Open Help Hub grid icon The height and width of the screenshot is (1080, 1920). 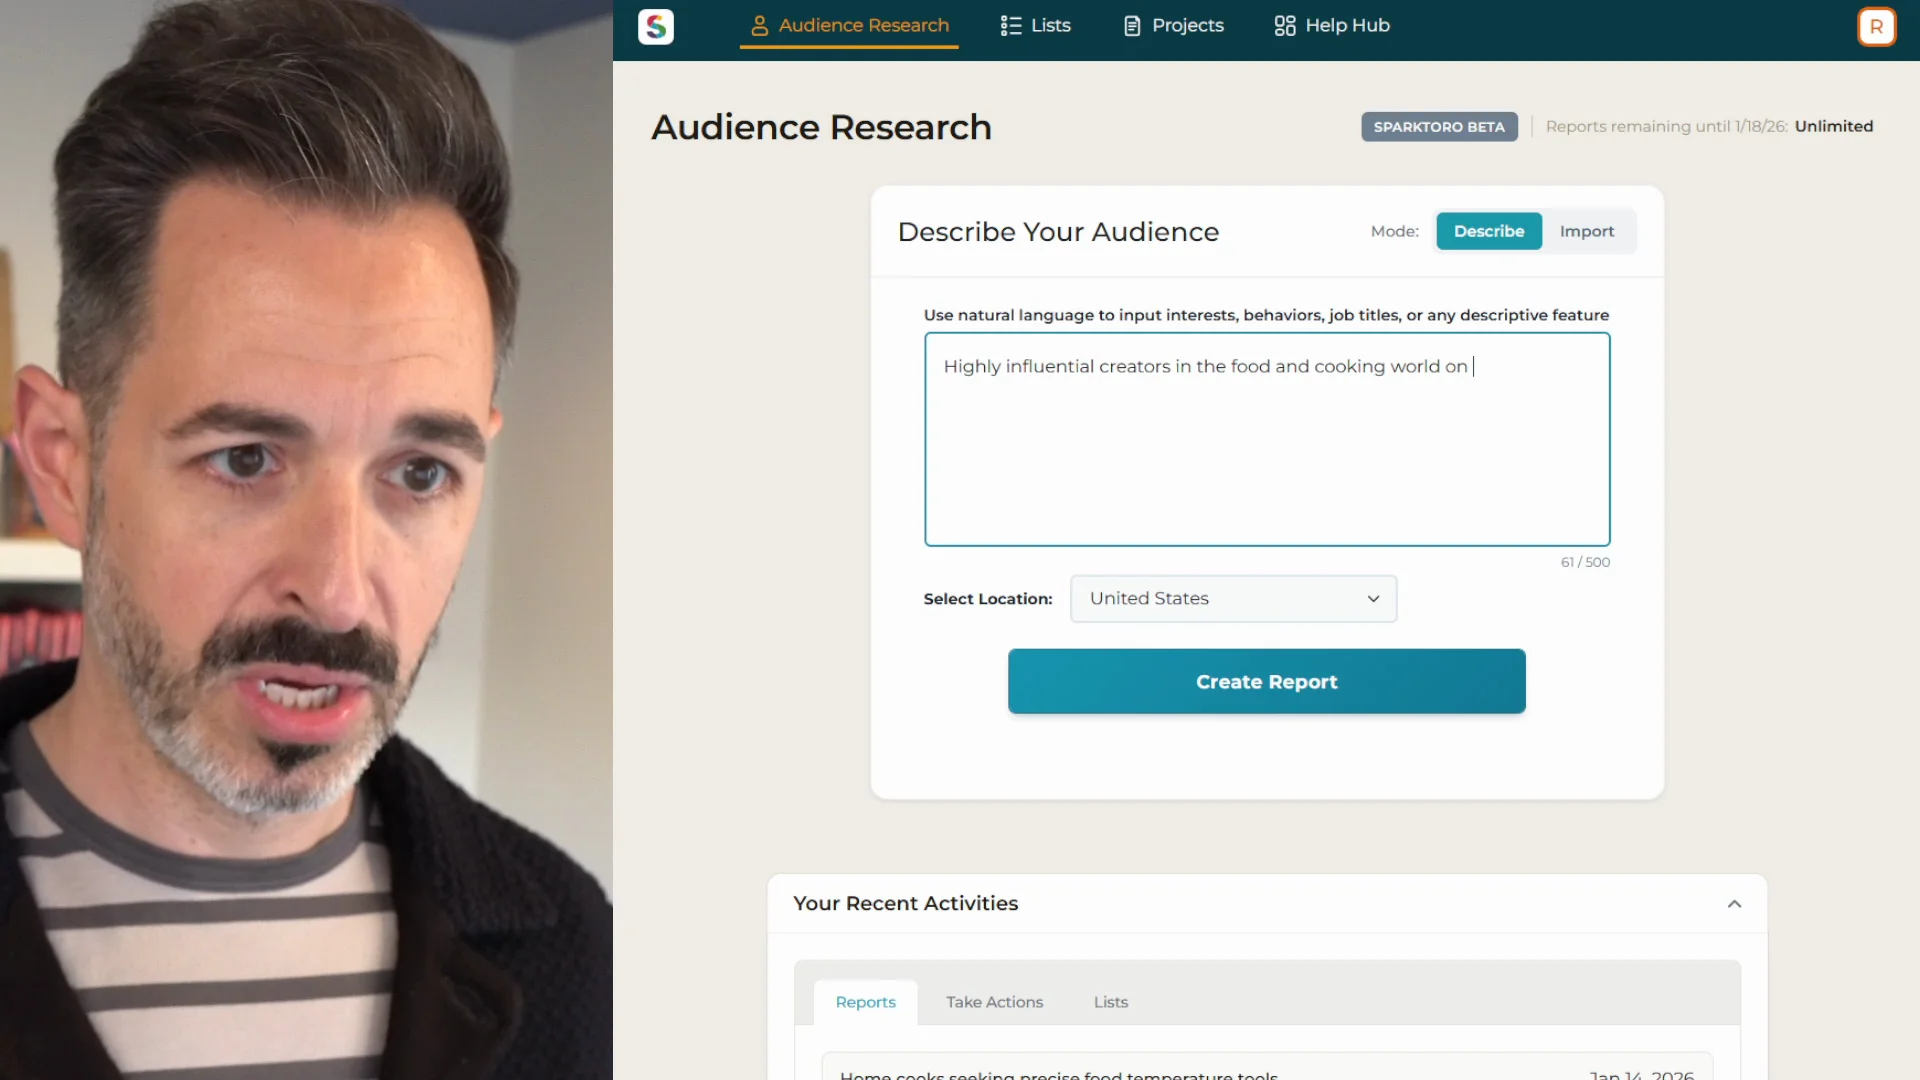click(1283, 25)
